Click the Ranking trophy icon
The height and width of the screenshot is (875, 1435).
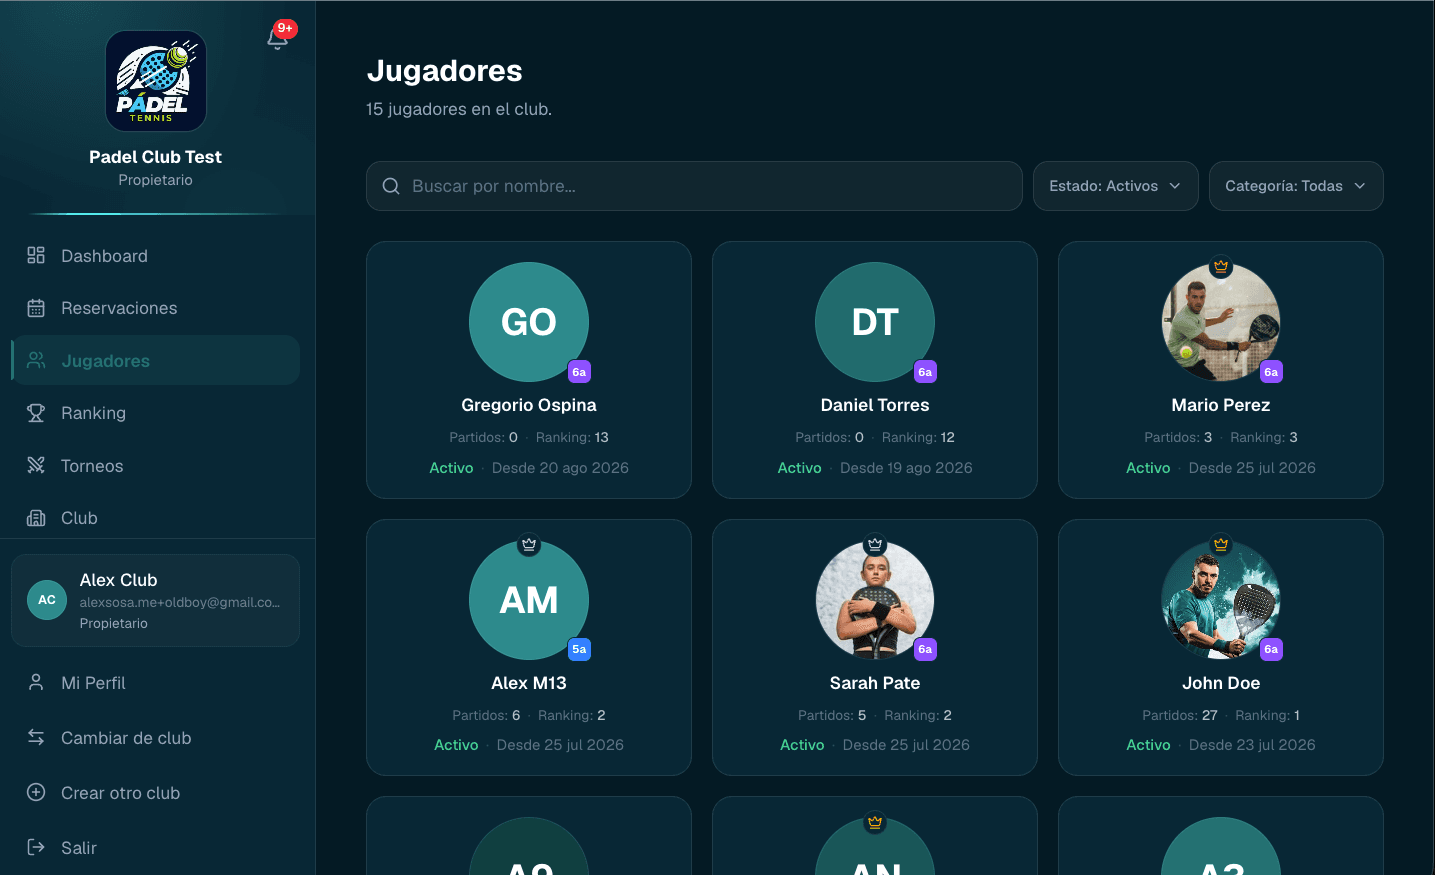point(36,413)
